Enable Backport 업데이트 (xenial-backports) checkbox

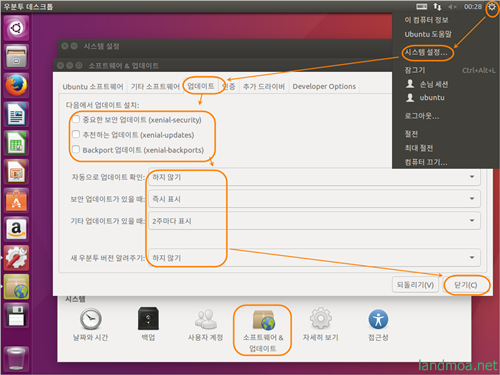(76, 149)
